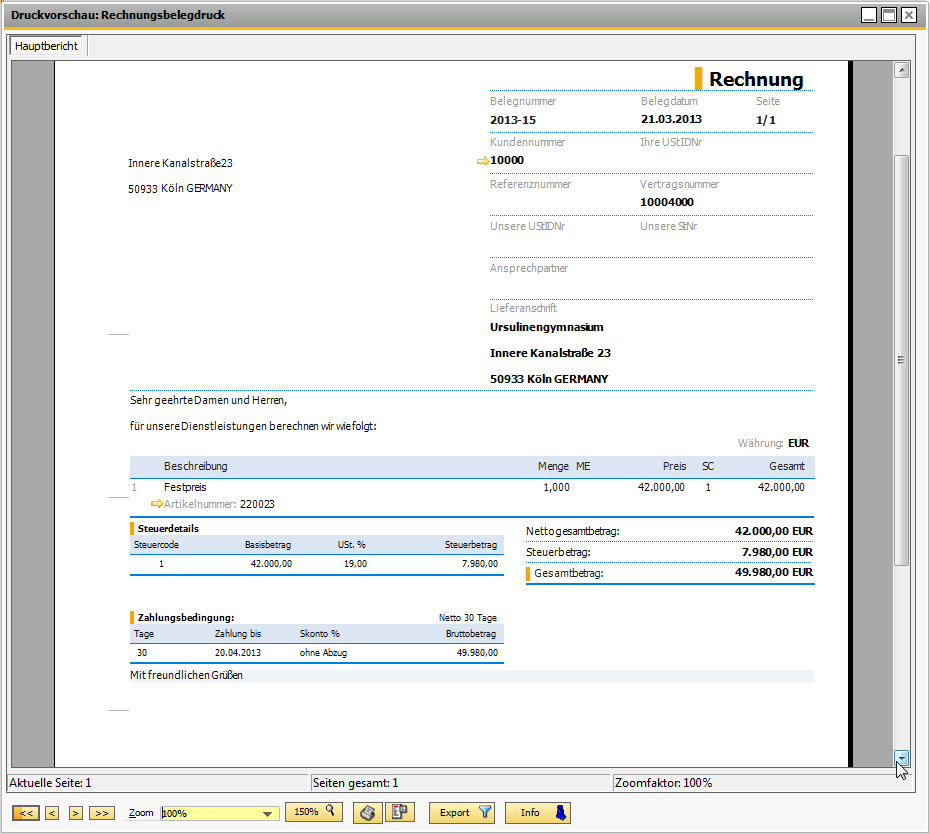
Task: Select the Hauptbericht tab
Action: pos(46,47)
